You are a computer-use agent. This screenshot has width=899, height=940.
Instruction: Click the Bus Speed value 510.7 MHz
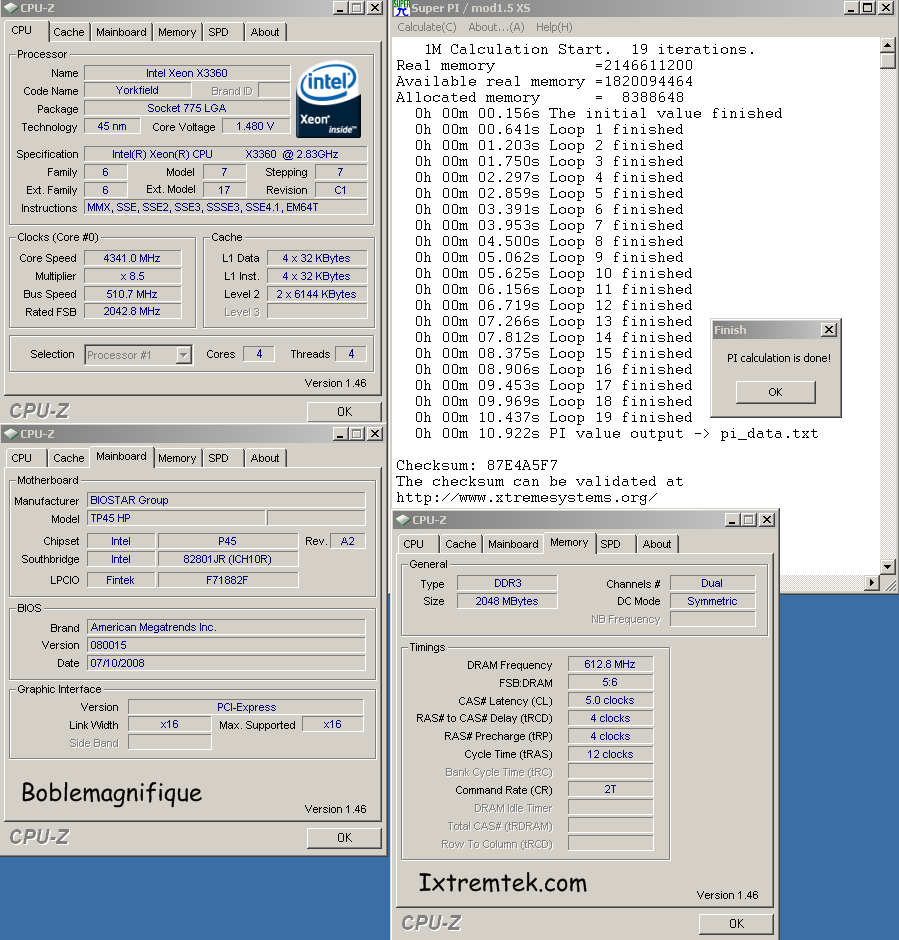click(x=132, y=294)
